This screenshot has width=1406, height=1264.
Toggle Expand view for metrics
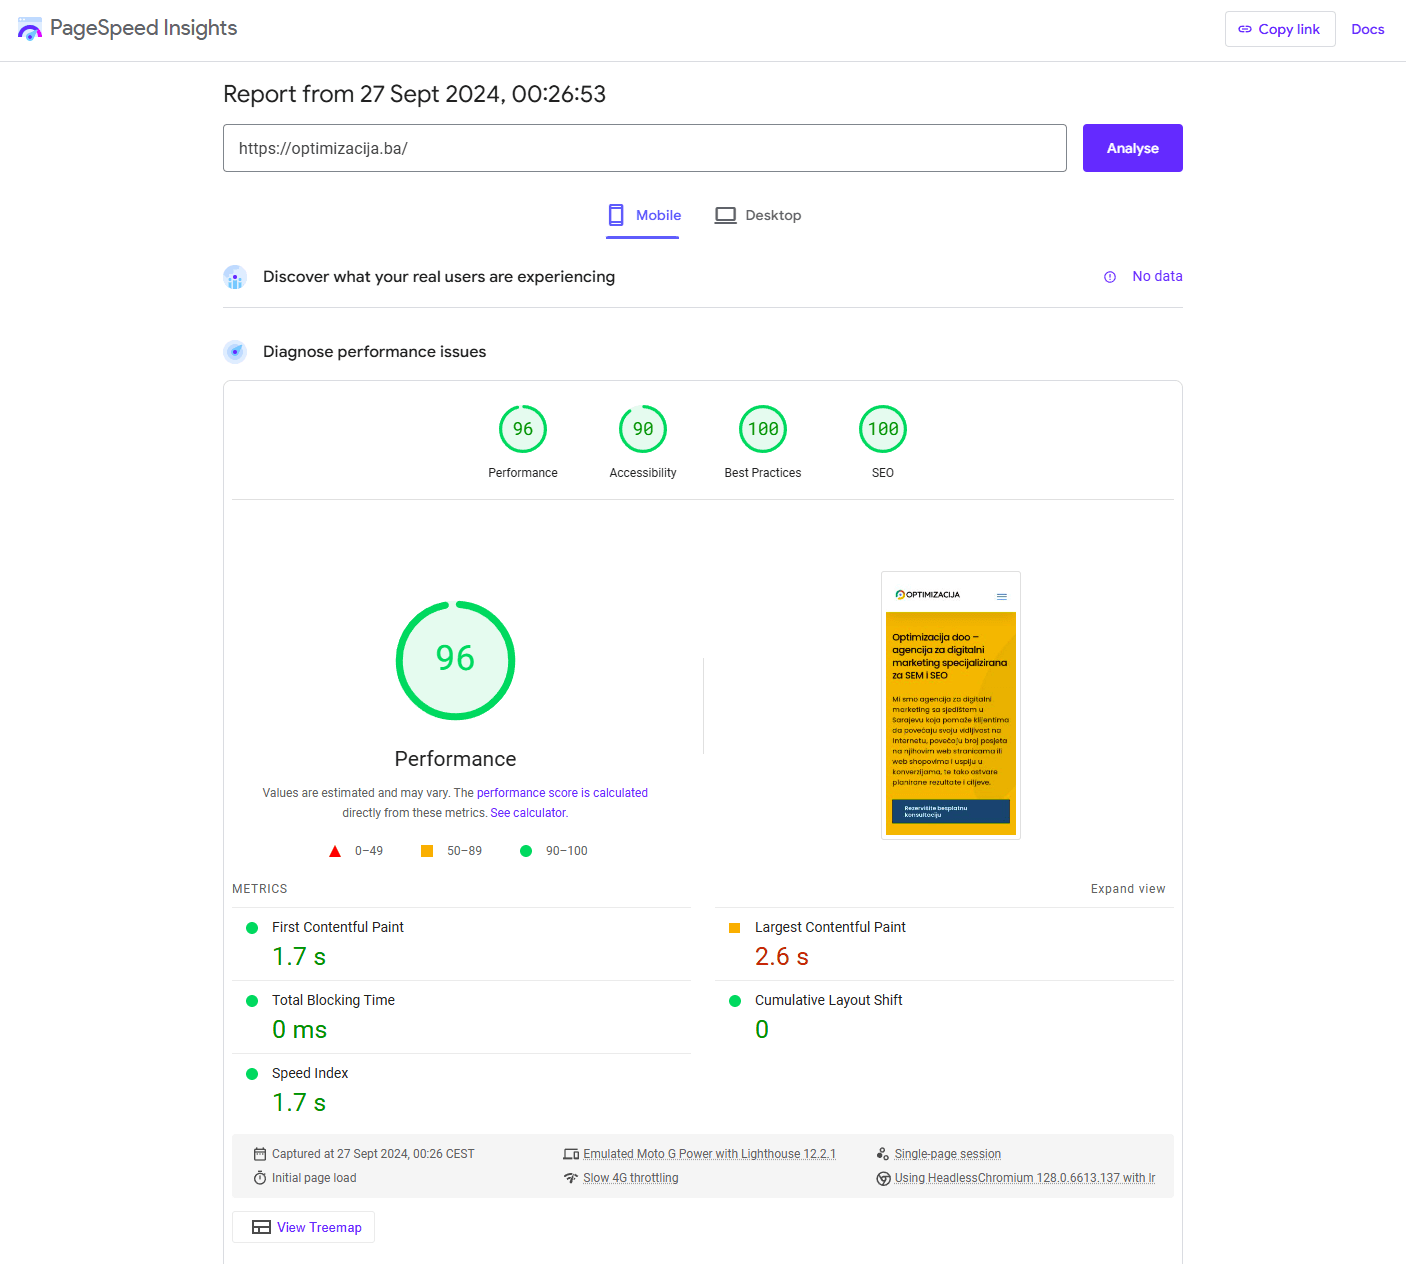(1127, 889)
